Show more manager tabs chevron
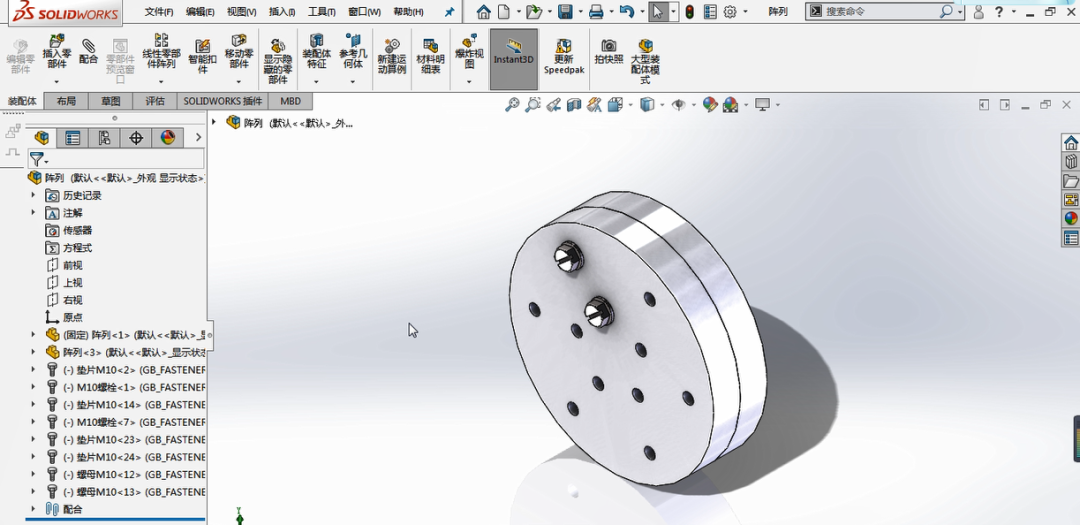 [x=198, y=138]
